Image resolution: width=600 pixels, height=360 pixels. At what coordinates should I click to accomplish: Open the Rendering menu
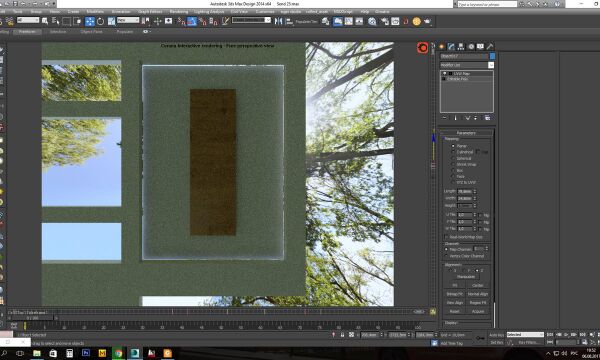179,12
